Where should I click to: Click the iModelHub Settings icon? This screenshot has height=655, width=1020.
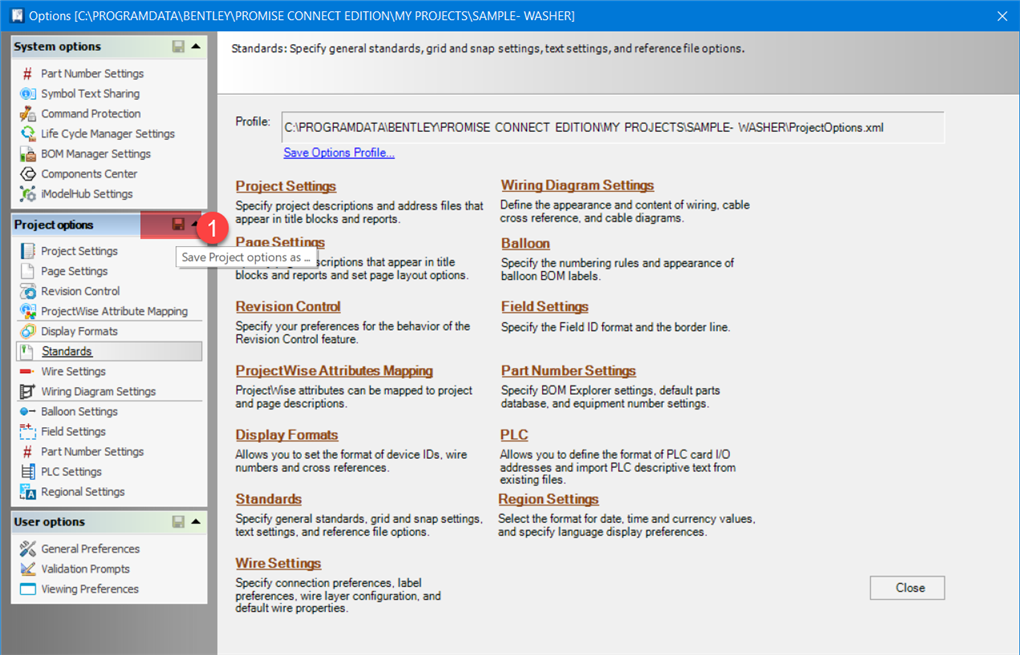(27, 194)
